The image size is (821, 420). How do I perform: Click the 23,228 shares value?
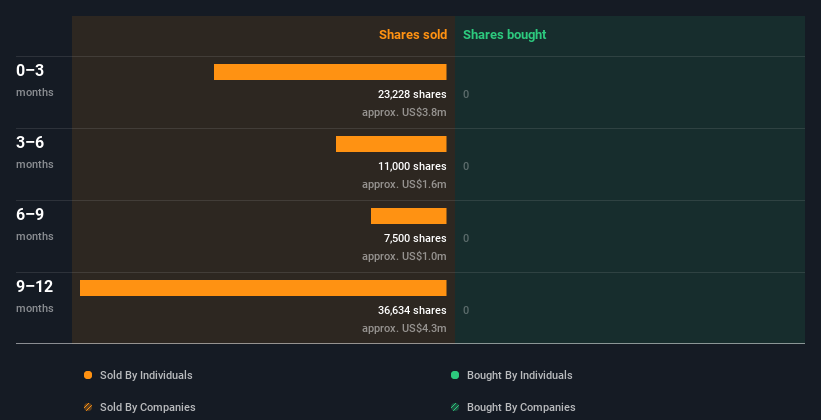pyautogui.click(x=412, y=94)
